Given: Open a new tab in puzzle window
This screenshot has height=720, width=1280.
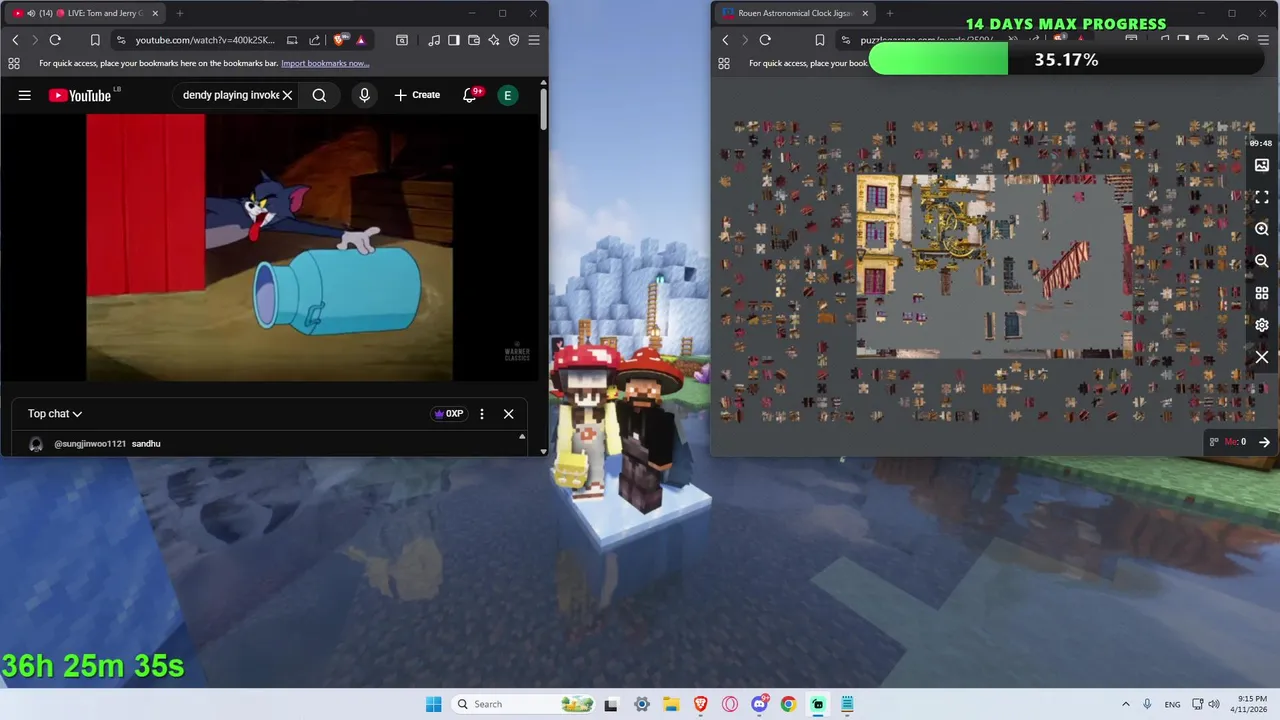Looking at the screenshot, I should [x=890, y=13].
